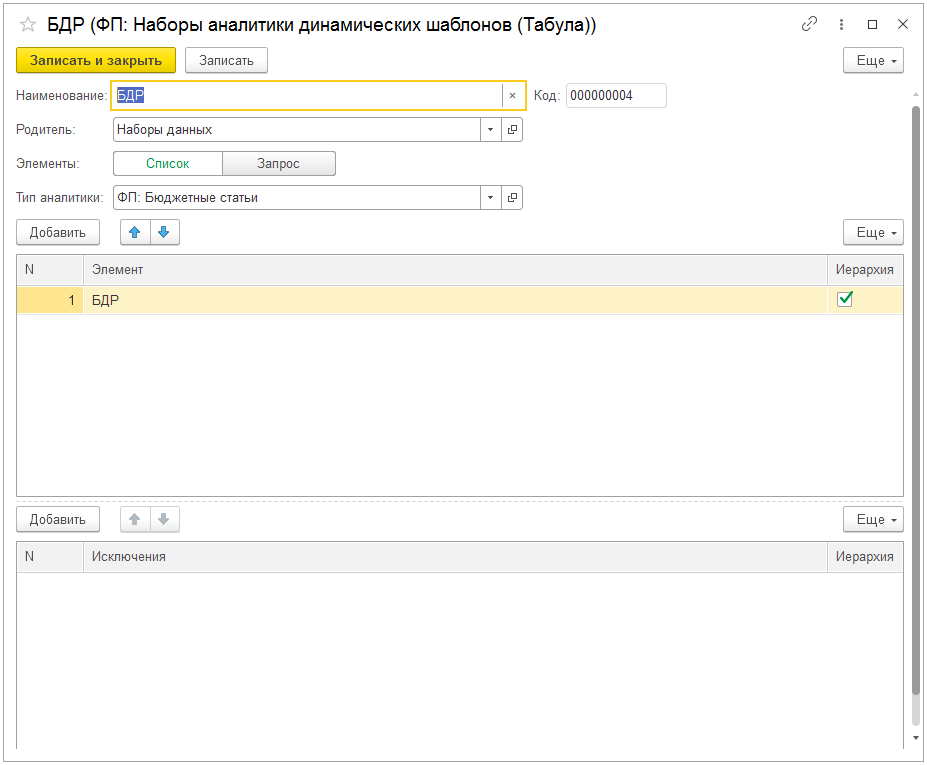The width and height of the screenshot is (927, 765).
Task: Move exception up in the Исключения list
Action: coord(135,519)
